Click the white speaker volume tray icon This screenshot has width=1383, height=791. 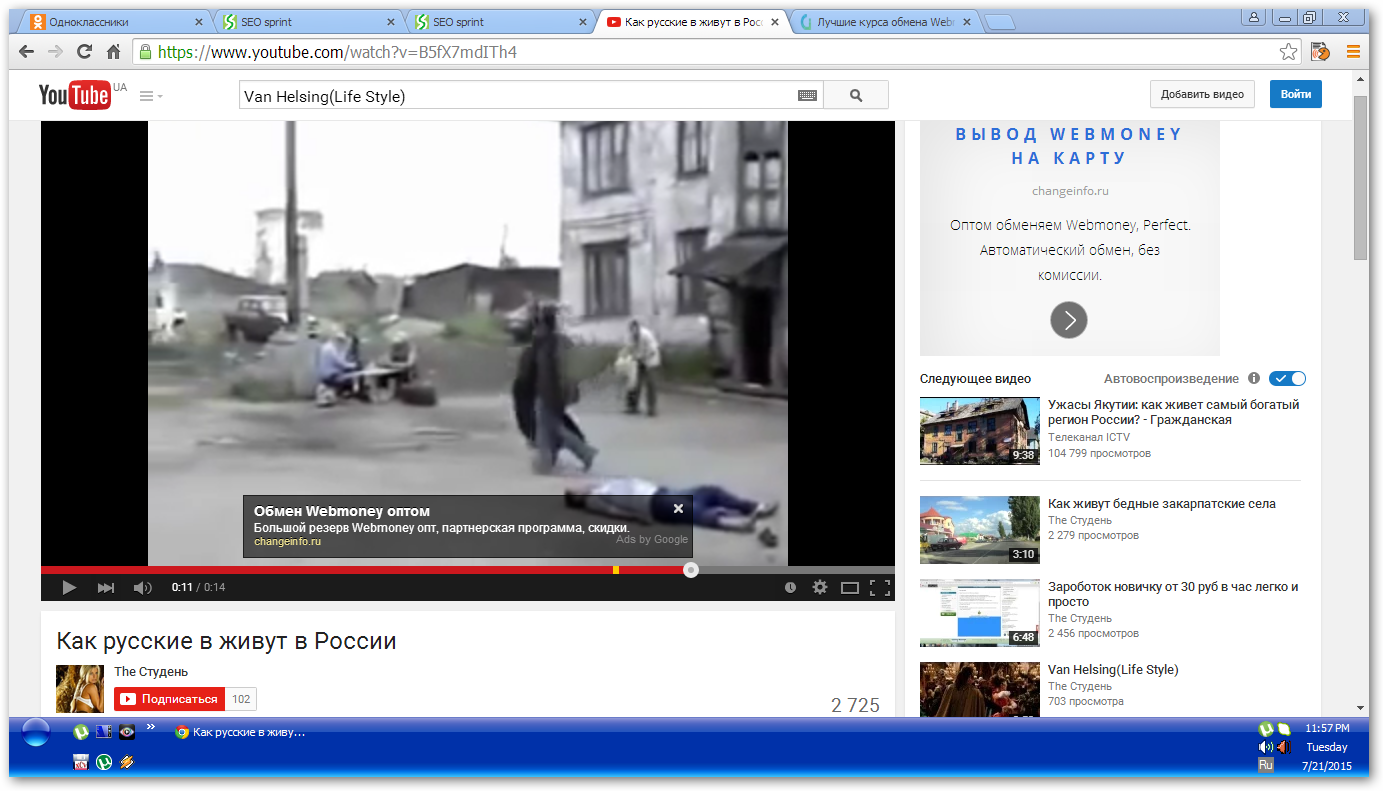[1266, 747]
